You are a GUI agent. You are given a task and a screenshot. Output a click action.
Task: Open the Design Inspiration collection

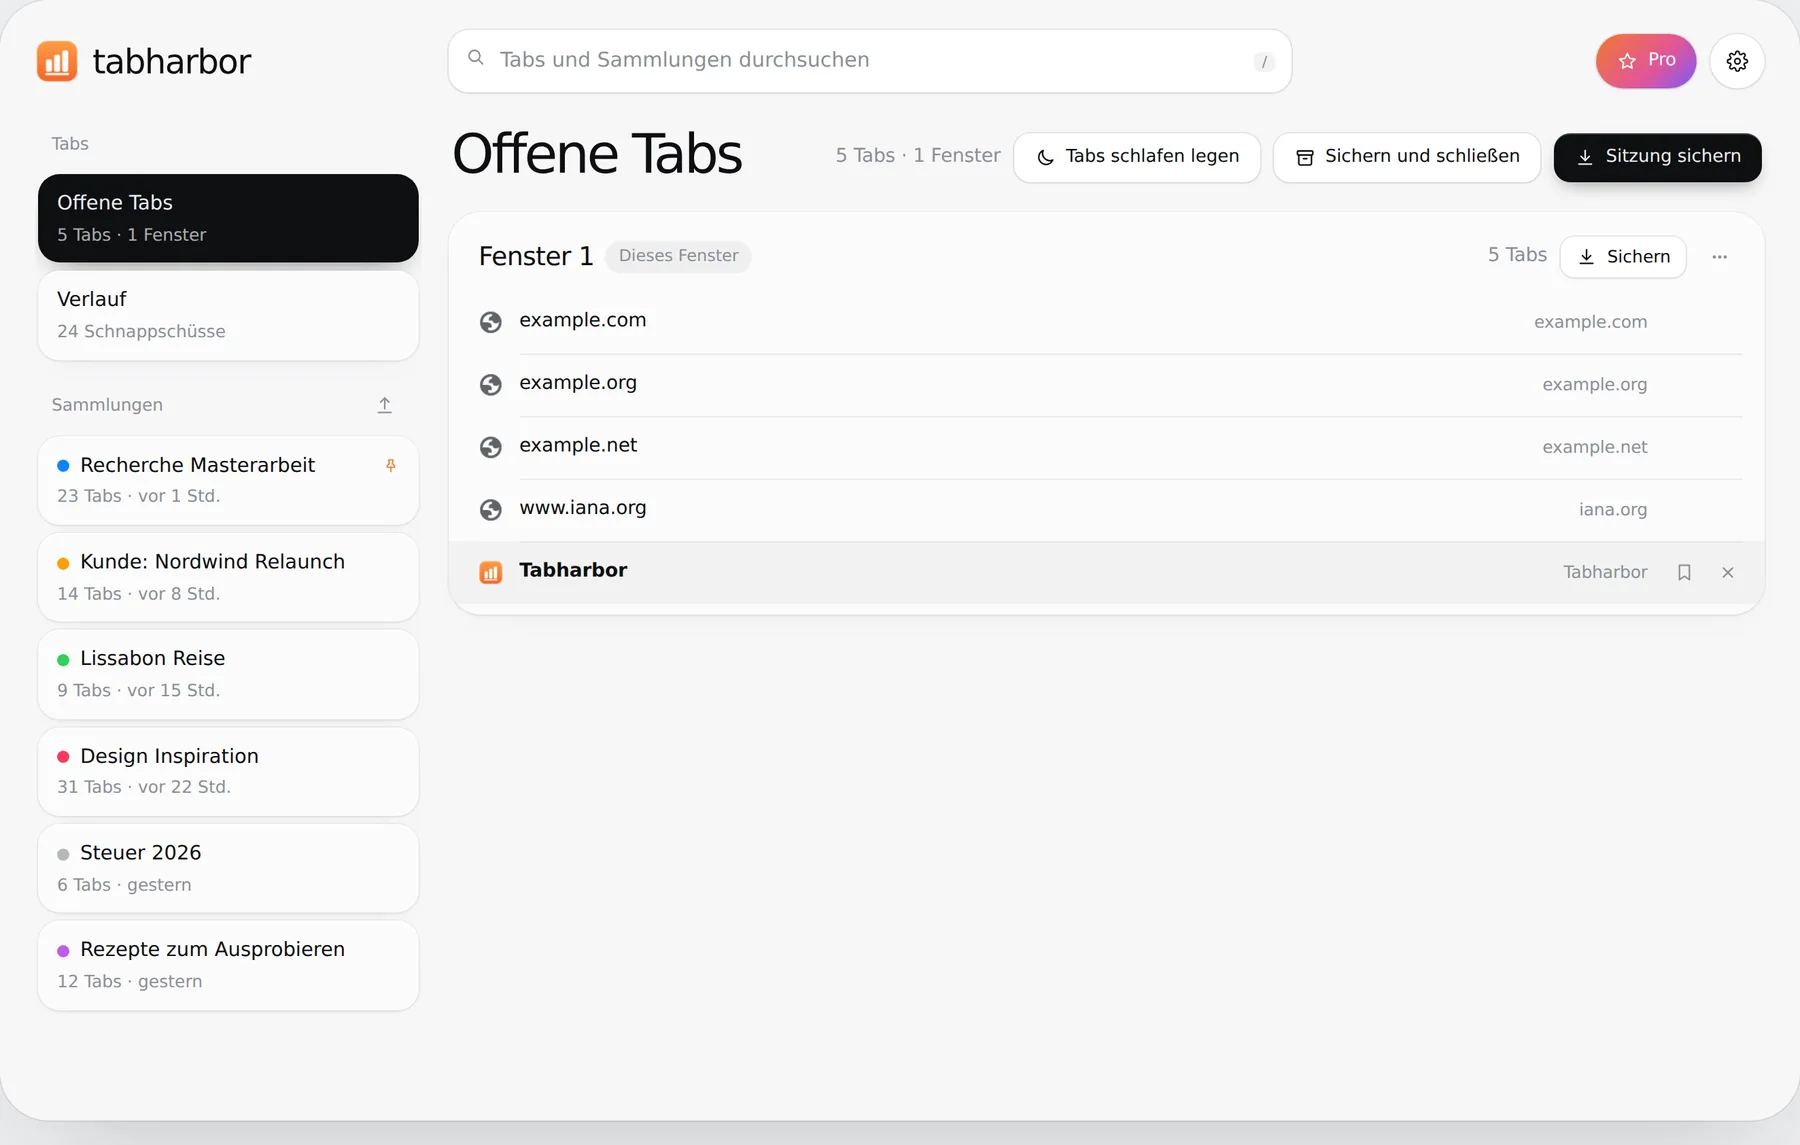coord(228,771)
